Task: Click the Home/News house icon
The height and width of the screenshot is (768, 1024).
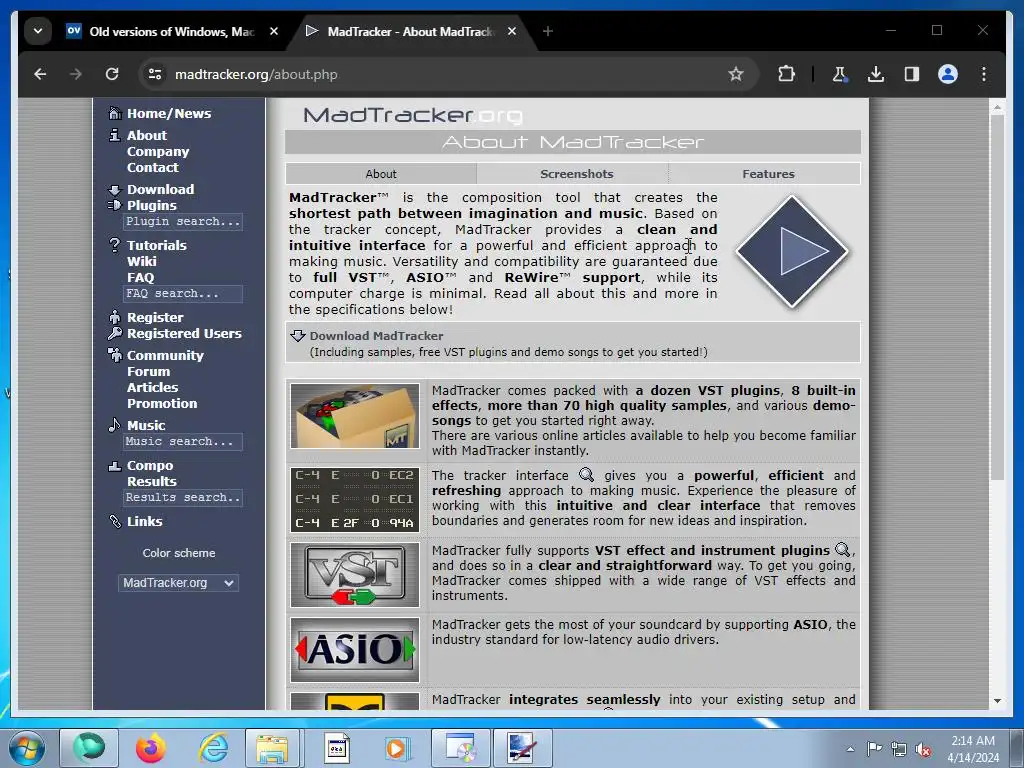Action: click(115, 113)
